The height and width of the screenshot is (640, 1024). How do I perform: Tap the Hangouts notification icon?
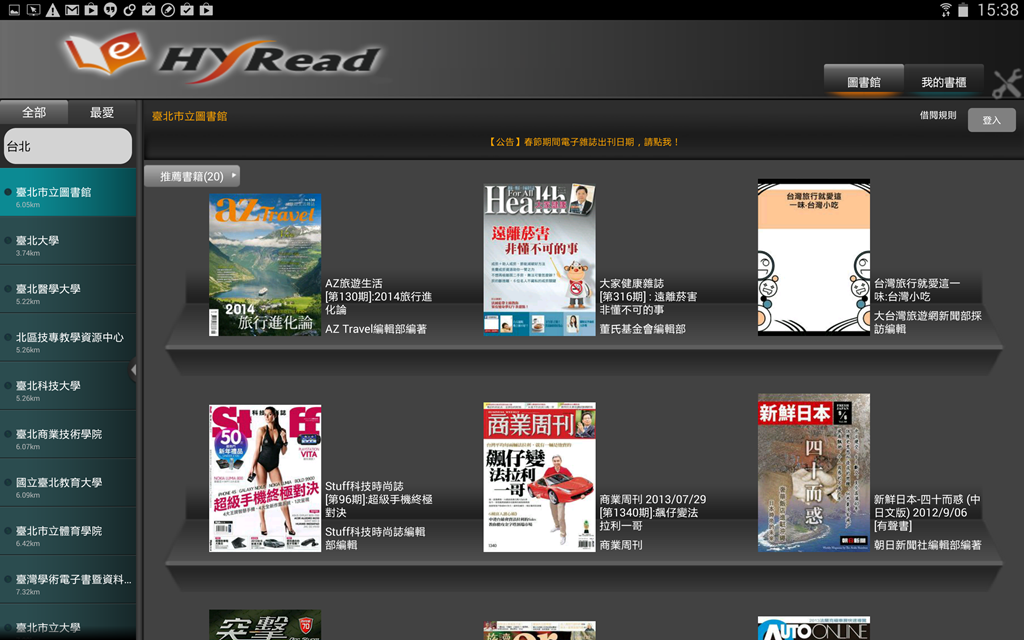point(110,10)
